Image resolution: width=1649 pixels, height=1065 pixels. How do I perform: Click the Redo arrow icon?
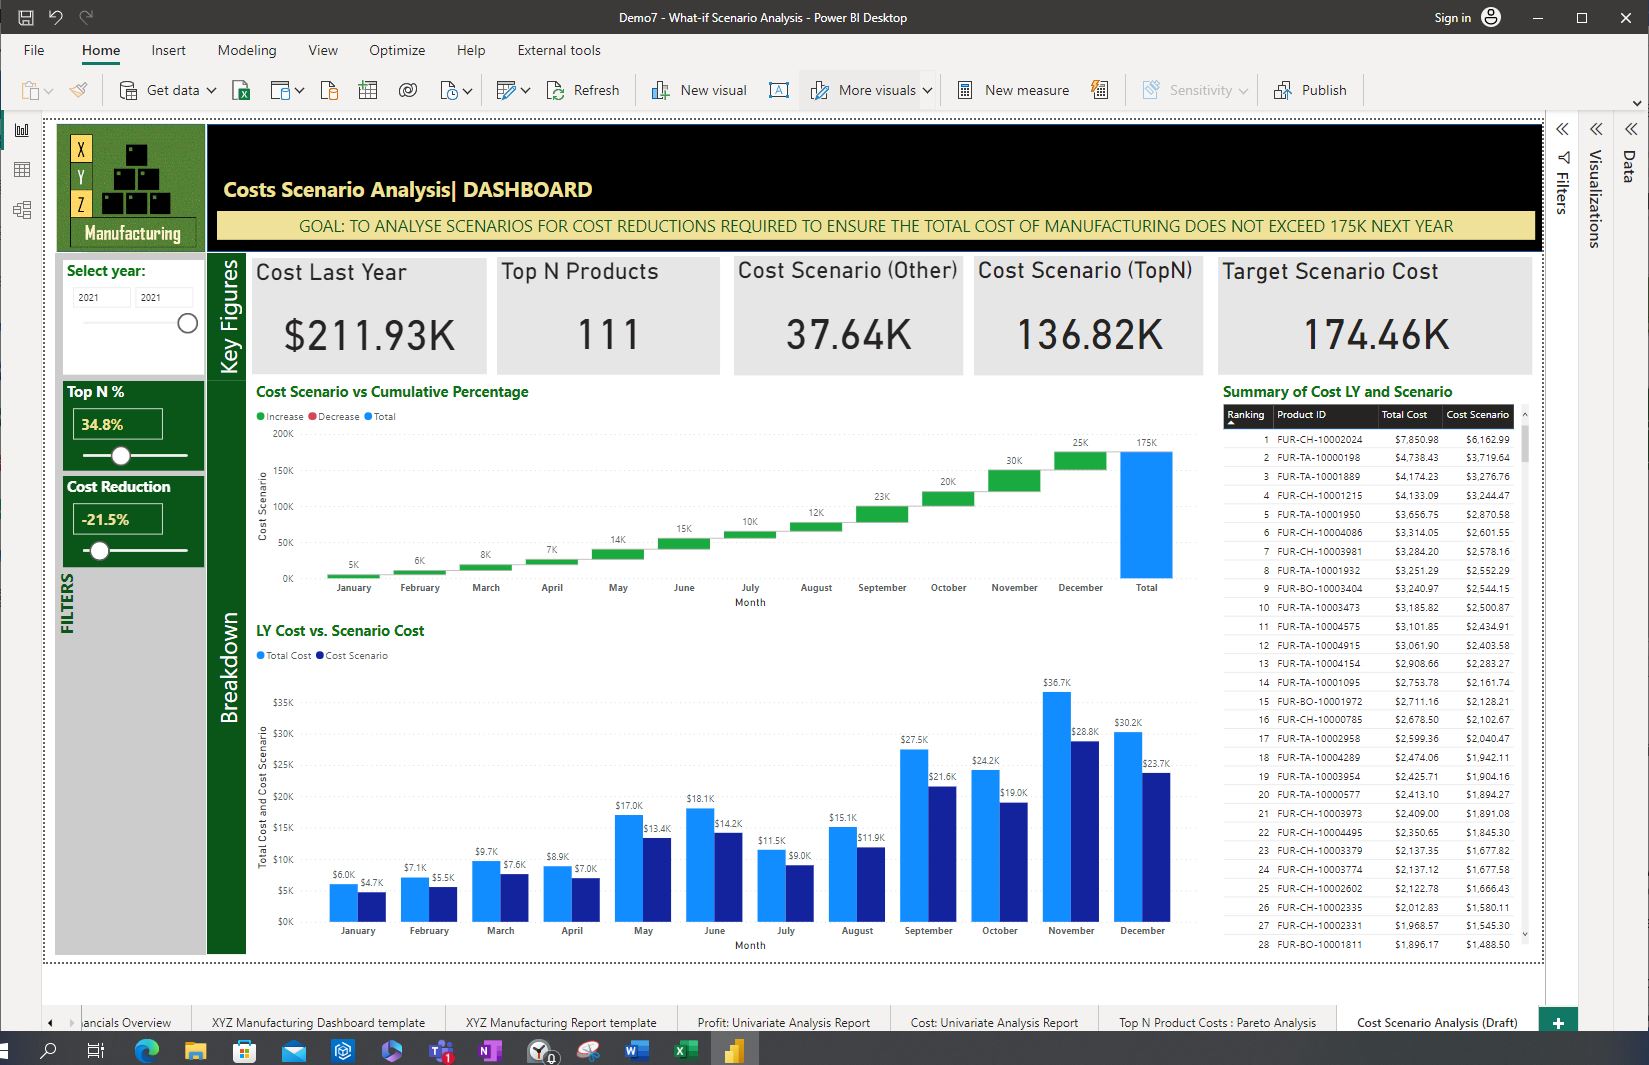pyautogui.click(x=86, y=17)
